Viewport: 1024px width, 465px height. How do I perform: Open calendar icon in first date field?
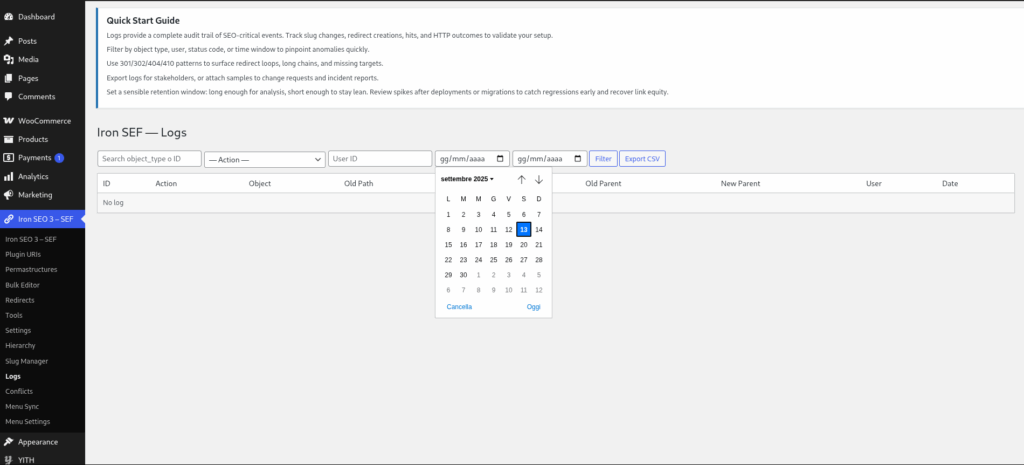coord(500,159)
